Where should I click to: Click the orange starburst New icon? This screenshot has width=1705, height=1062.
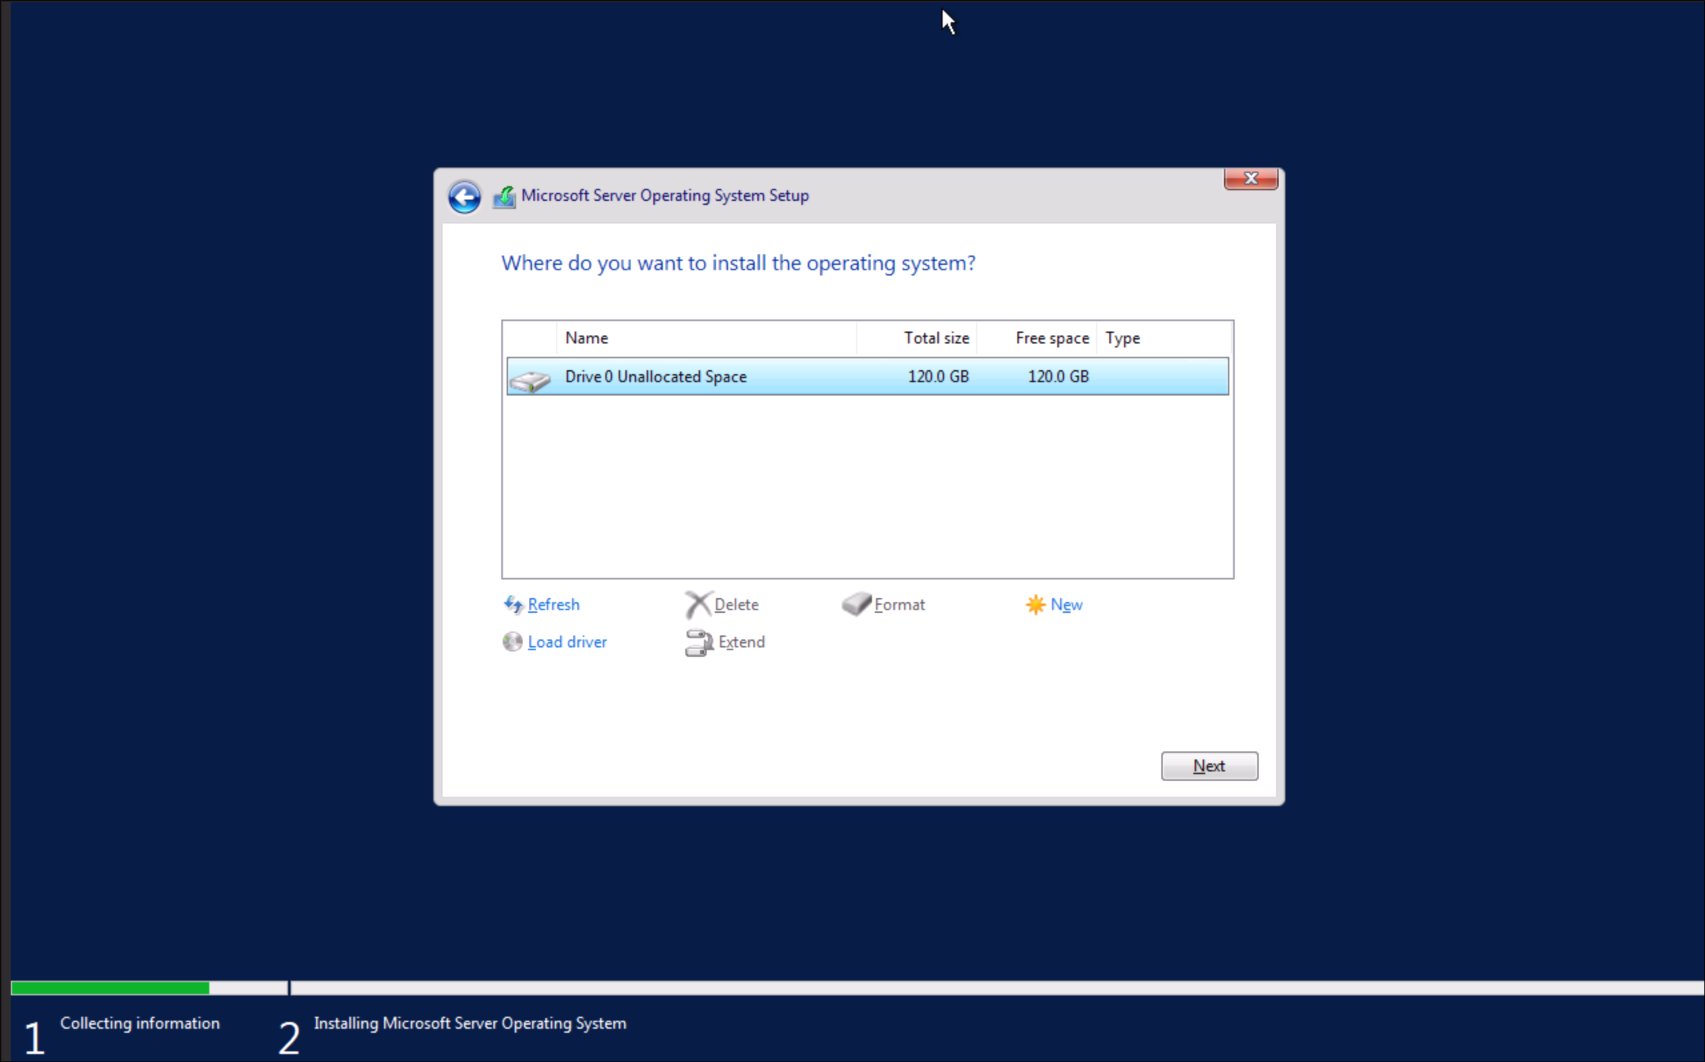(x=1035, y=605)
